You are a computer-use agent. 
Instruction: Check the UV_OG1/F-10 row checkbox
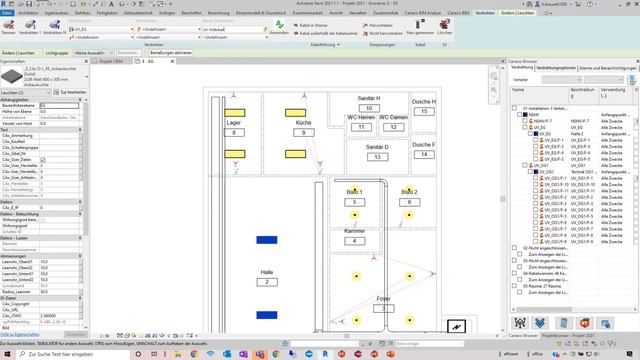[536, 184]
